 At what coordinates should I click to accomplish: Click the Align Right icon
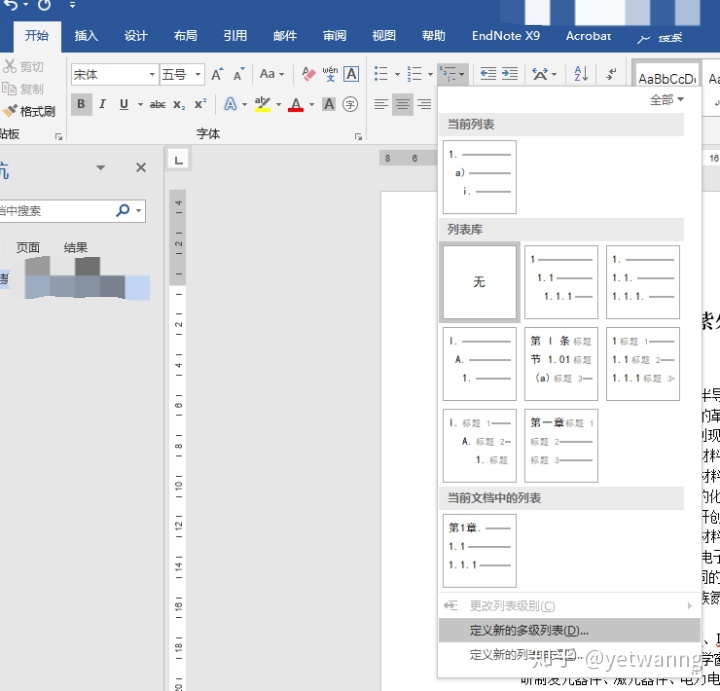click(x=424, y=104)
